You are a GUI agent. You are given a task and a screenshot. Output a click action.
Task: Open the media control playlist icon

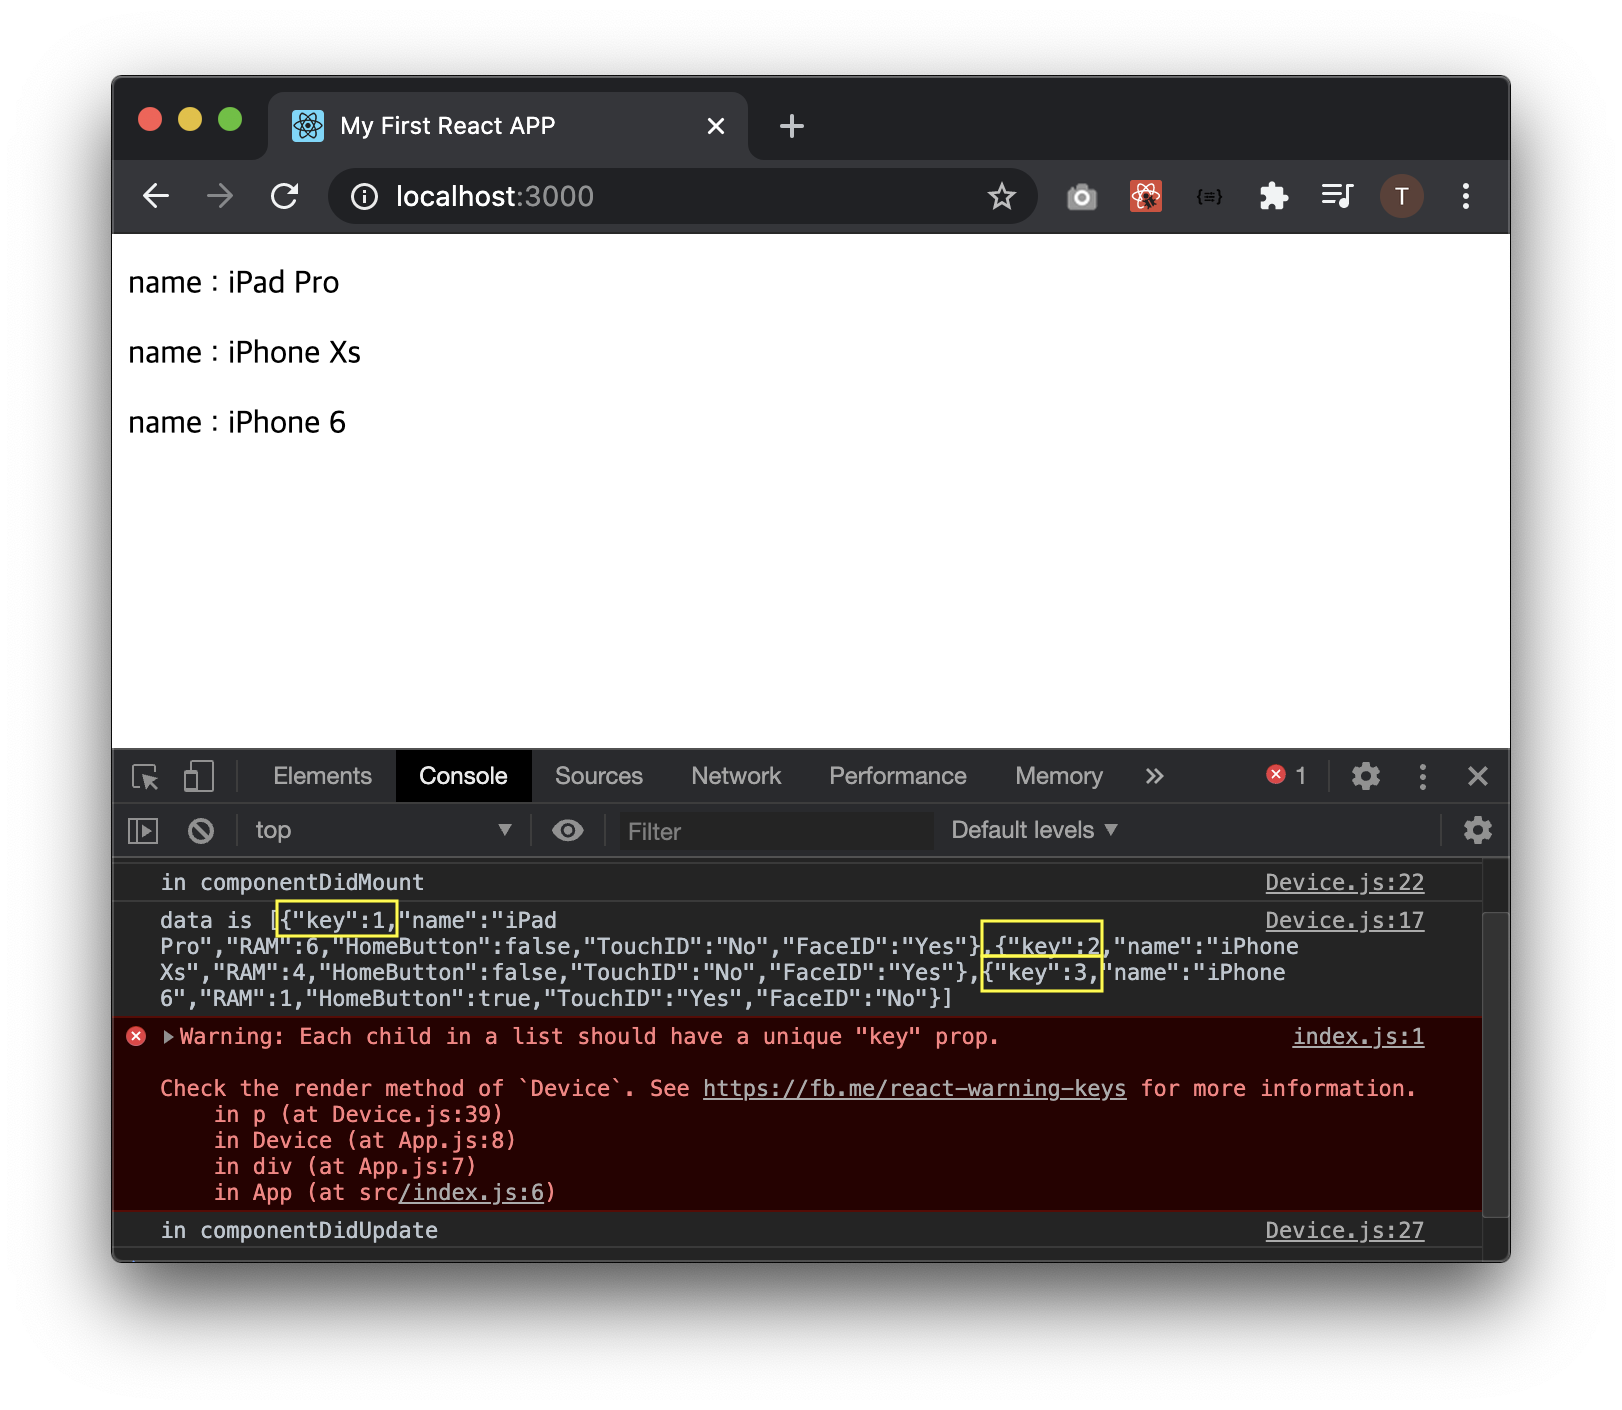pos(1337,196)
